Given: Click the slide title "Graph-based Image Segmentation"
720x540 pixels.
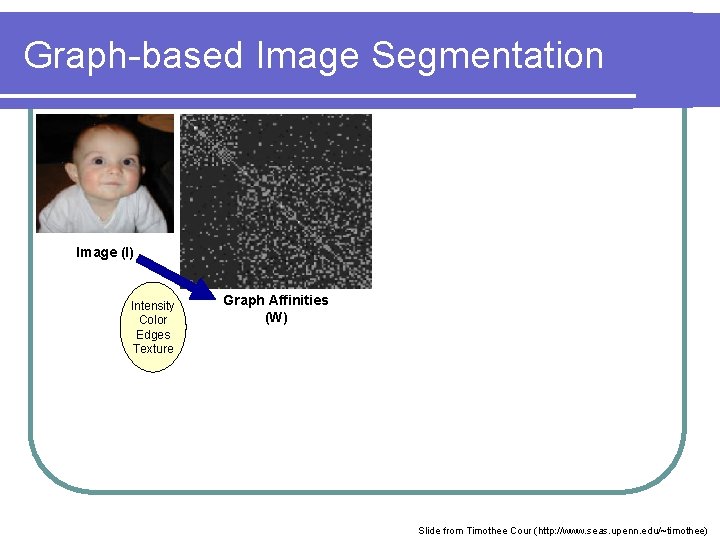Looking at the screenshot, I should [313, 56].
